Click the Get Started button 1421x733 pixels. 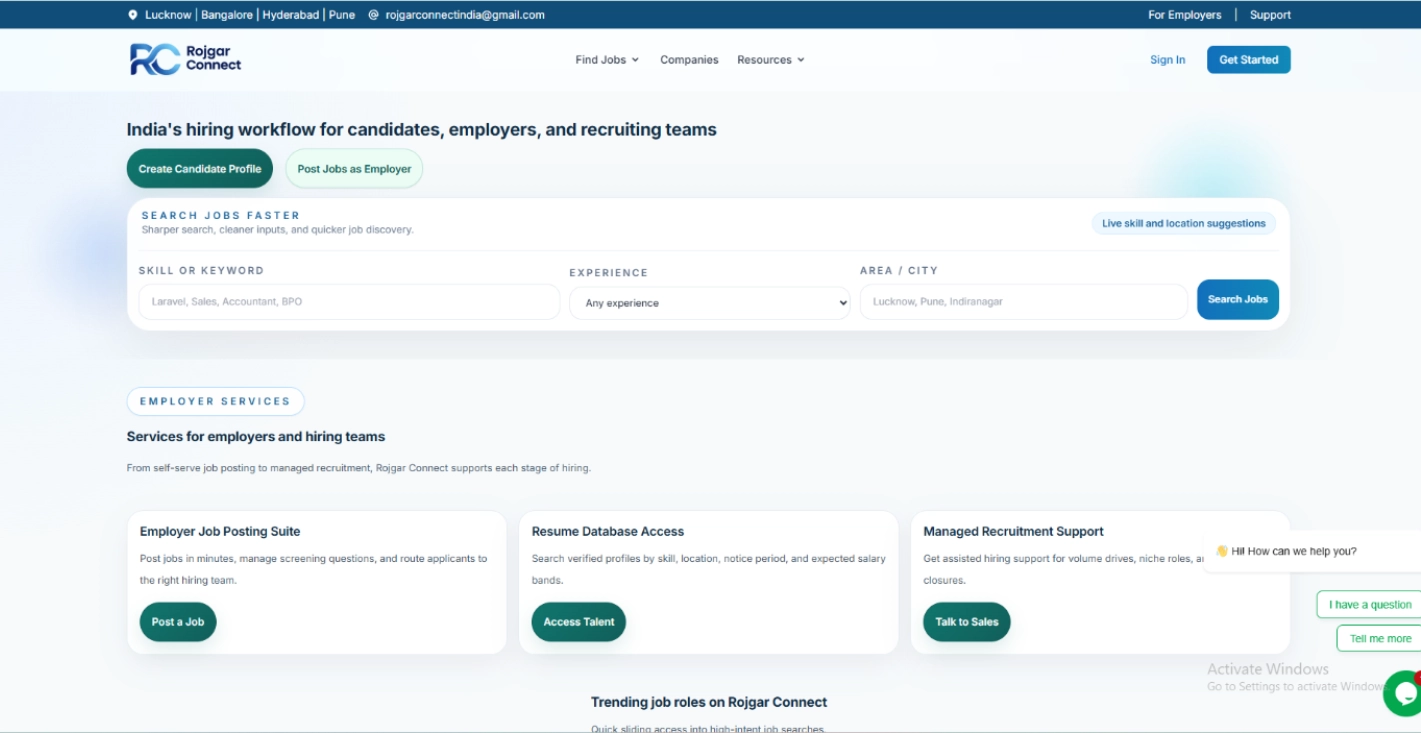click(x=1248, y=60)
